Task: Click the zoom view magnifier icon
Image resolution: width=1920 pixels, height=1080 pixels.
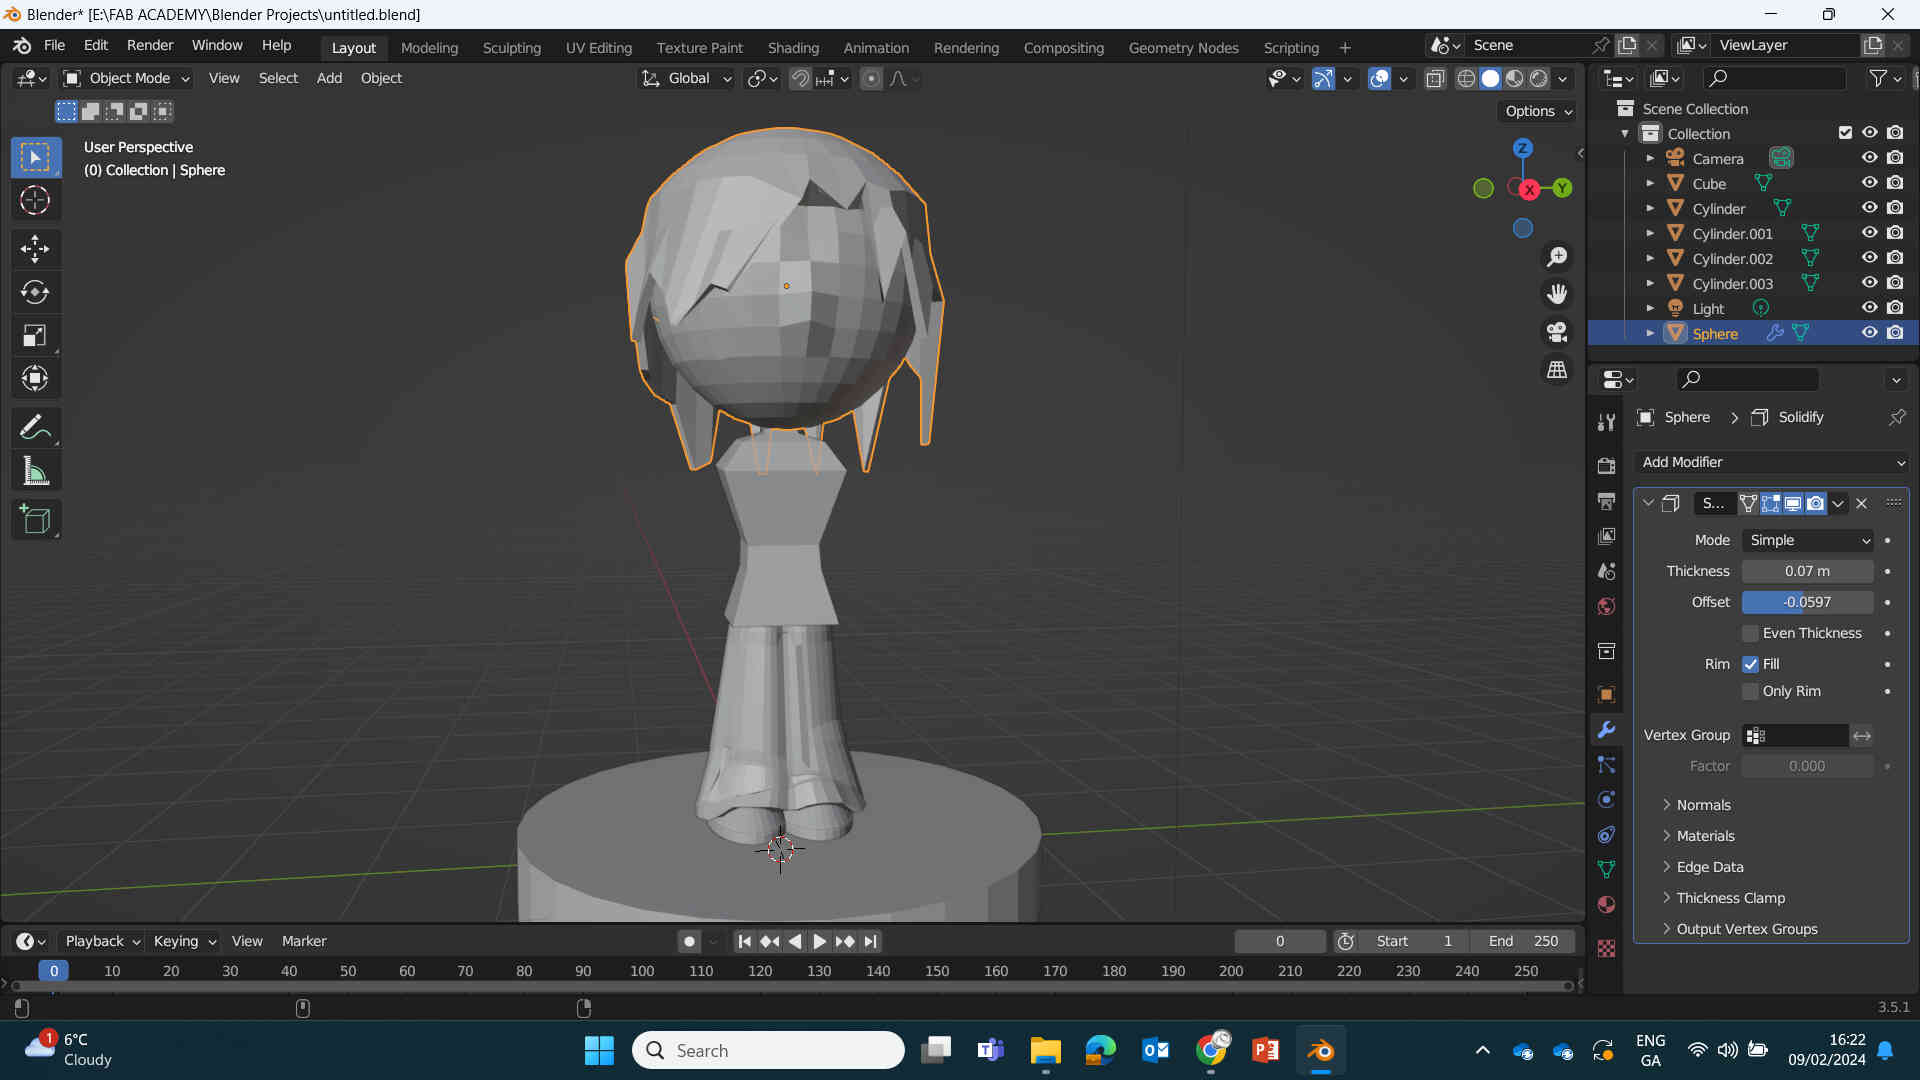Action: pos(1557,257)
